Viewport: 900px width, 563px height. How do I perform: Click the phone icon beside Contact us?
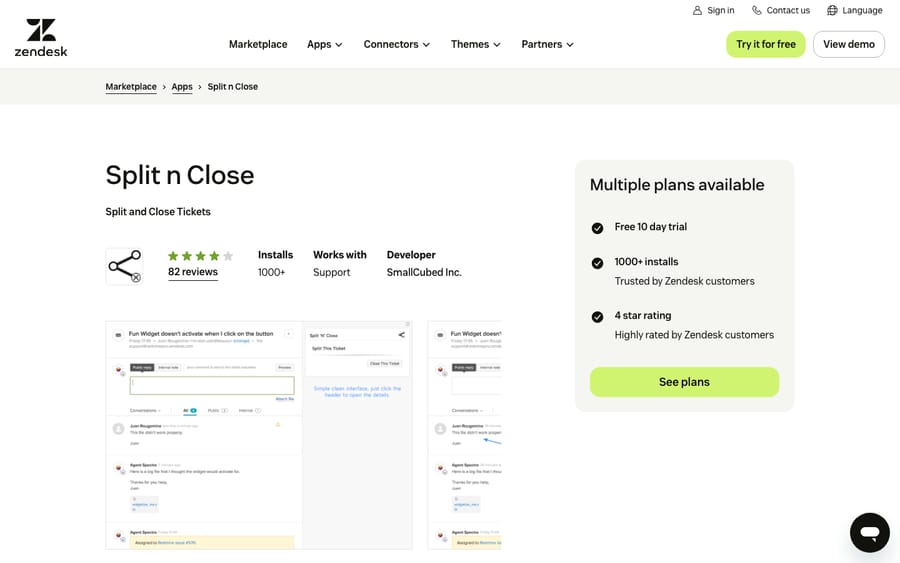(x=757, y=10)
